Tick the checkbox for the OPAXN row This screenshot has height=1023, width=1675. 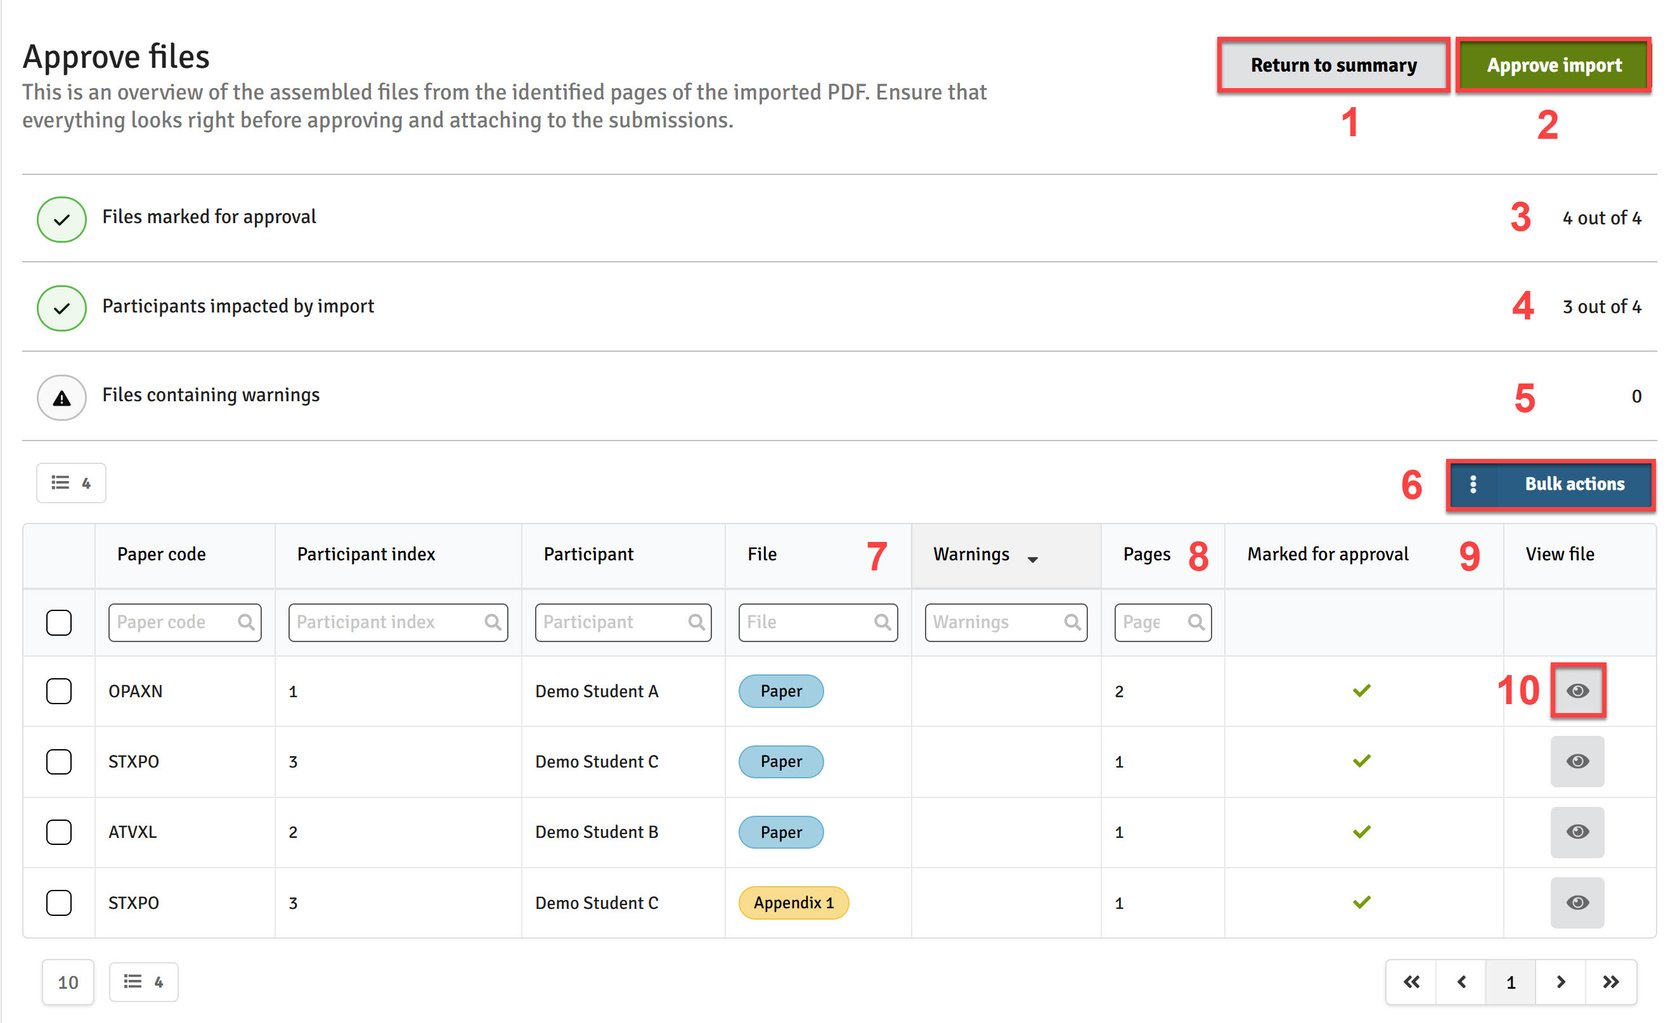point(59,691)
